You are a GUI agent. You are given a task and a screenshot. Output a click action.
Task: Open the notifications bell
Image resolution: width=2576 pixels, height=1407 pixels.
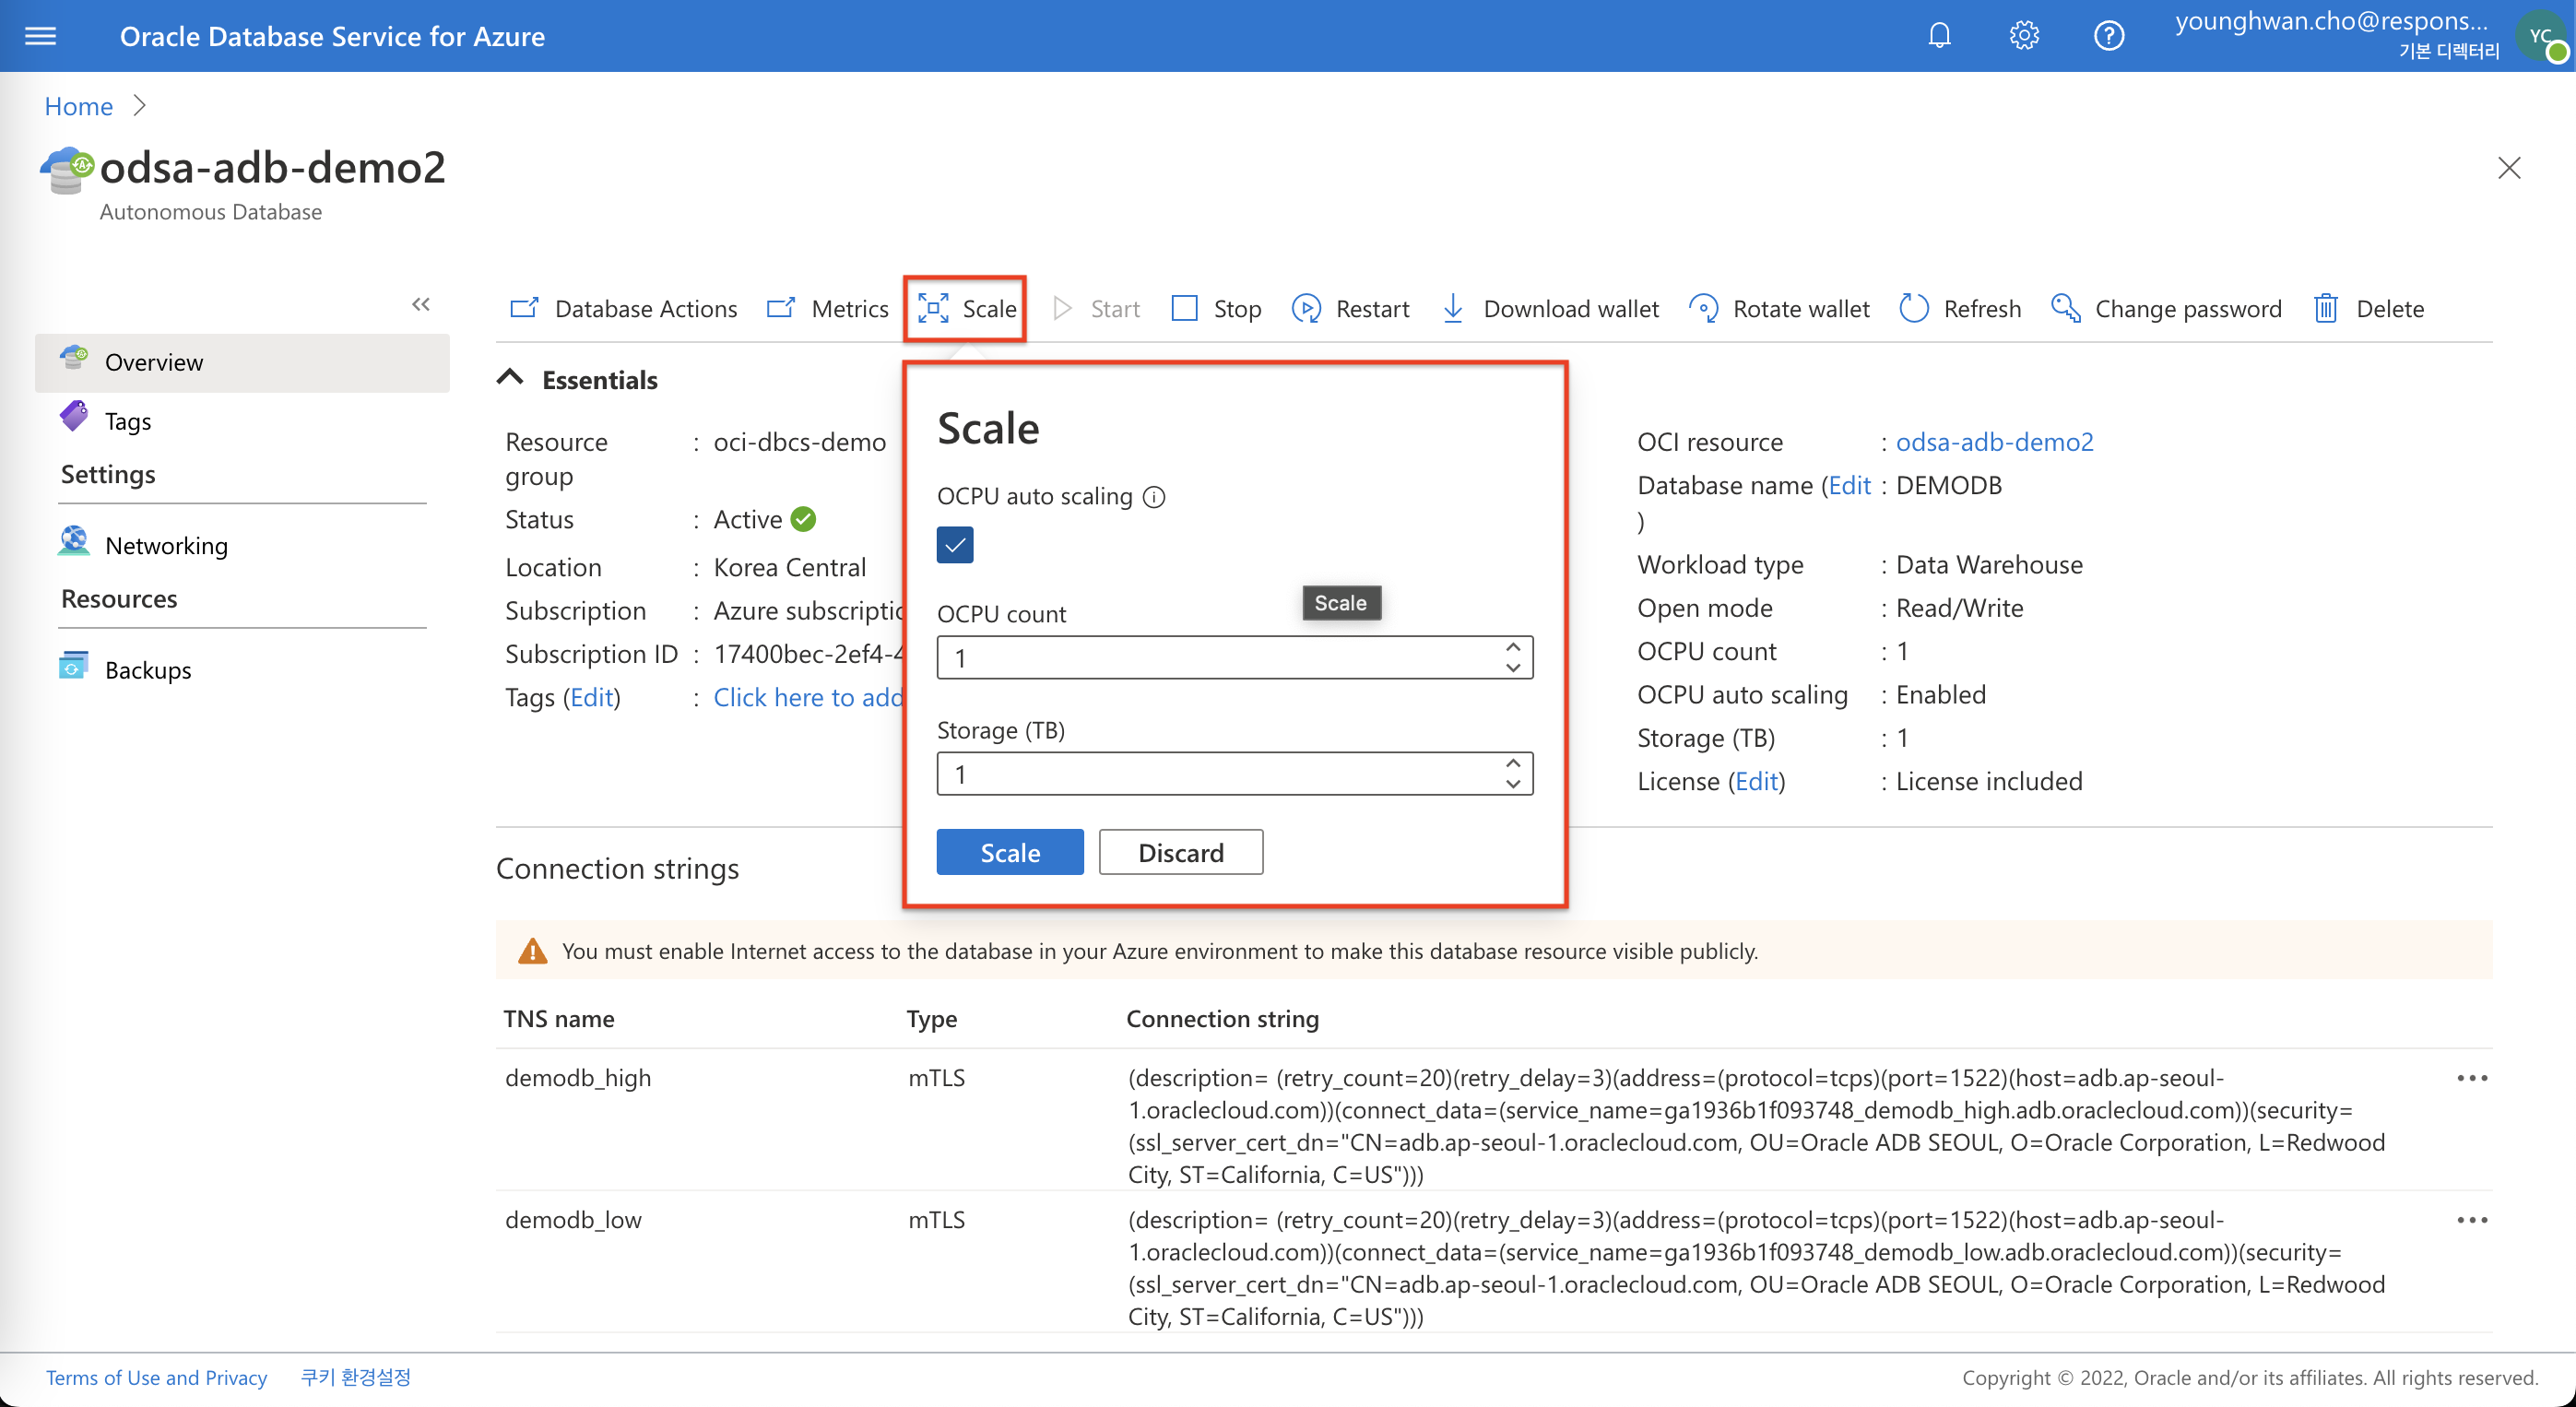click(x=1939, y=36)
